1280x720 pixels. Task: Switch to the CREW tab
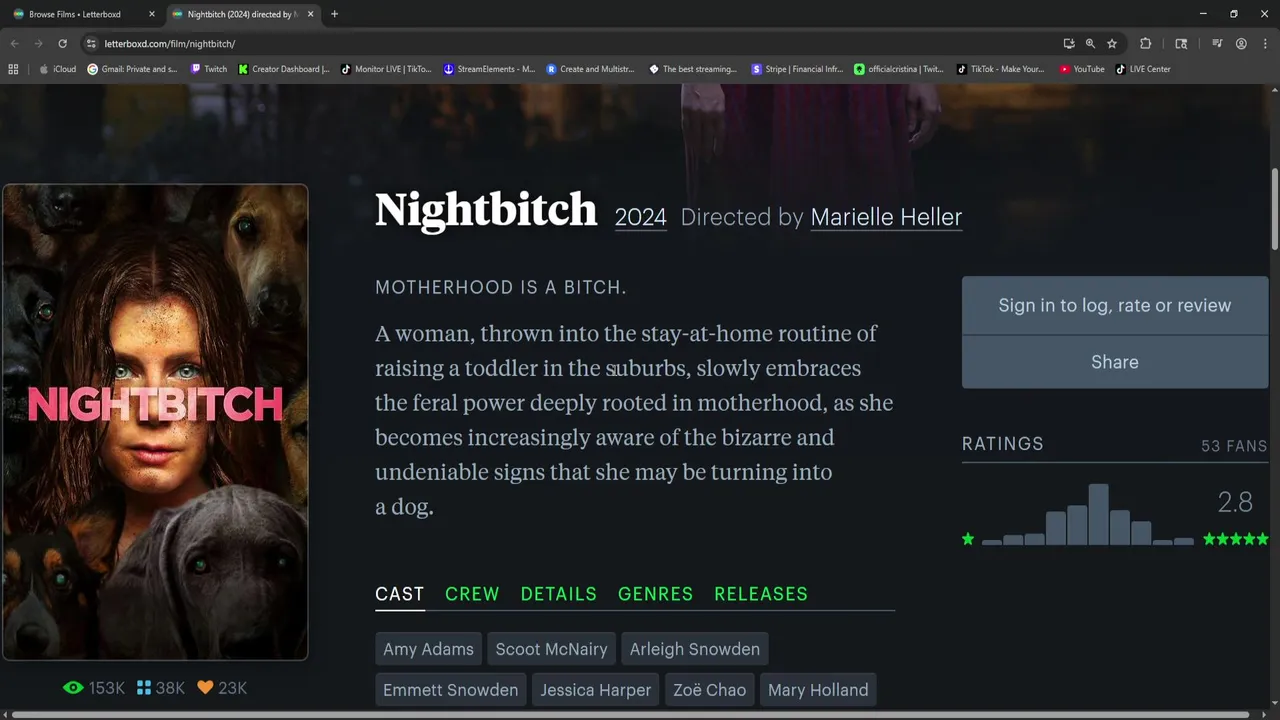(472, 594)
